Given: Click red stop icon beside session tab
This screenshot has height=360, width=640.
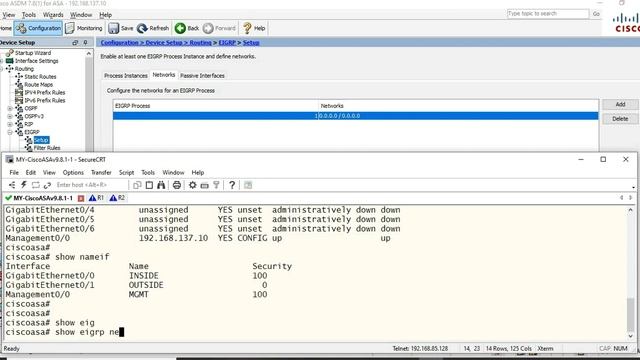Looking at the screenshot, I should tap(81, 198).
